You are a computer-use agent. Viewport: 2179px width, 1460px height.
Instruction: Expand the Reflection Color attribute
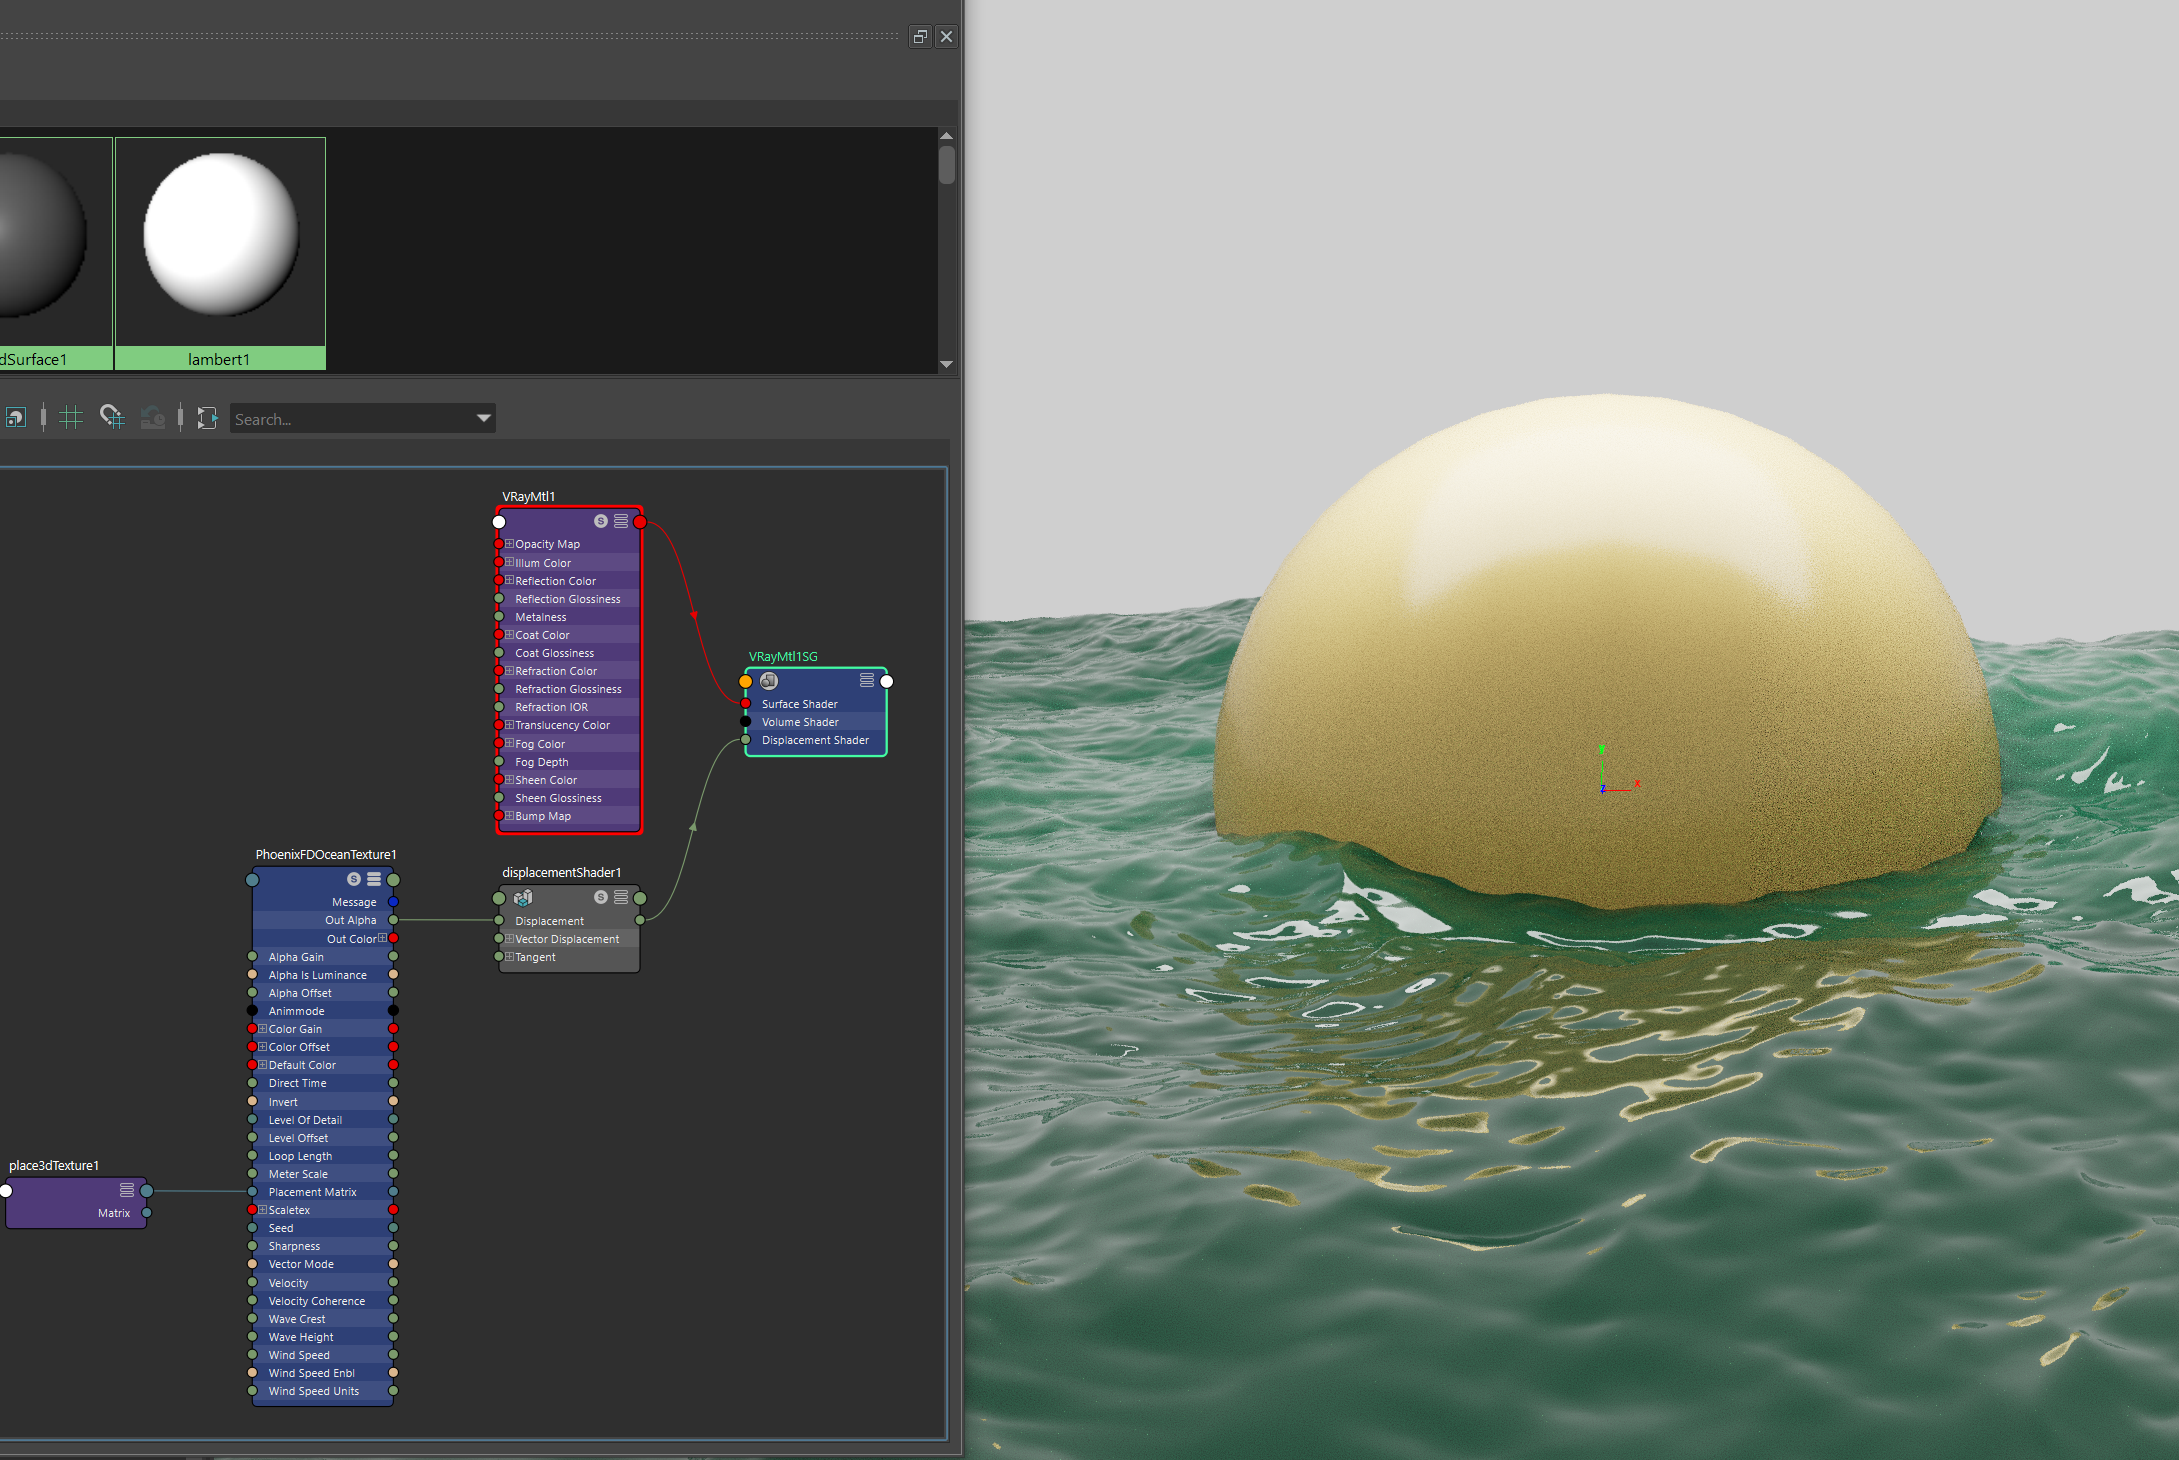coord(509,580)
